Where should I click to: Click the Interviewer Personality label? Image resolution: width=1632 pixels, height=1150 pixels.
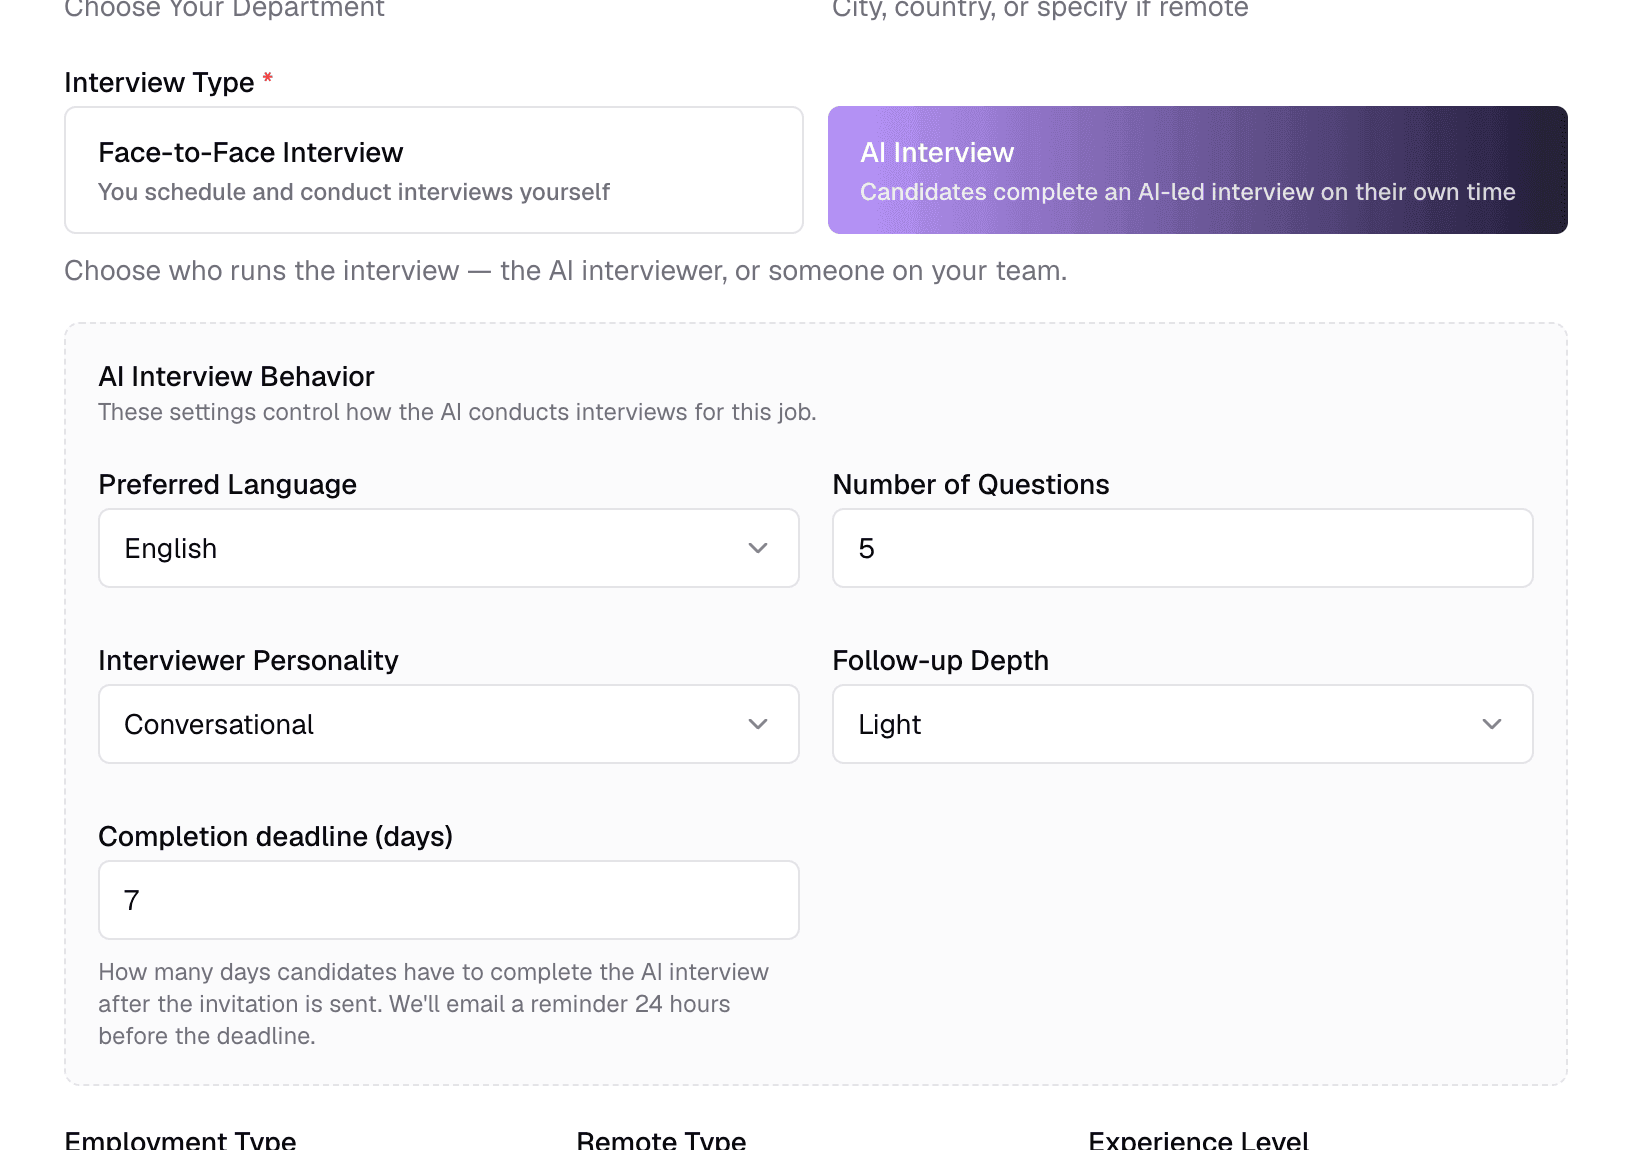pyautogui.click(x=248, y=660)
